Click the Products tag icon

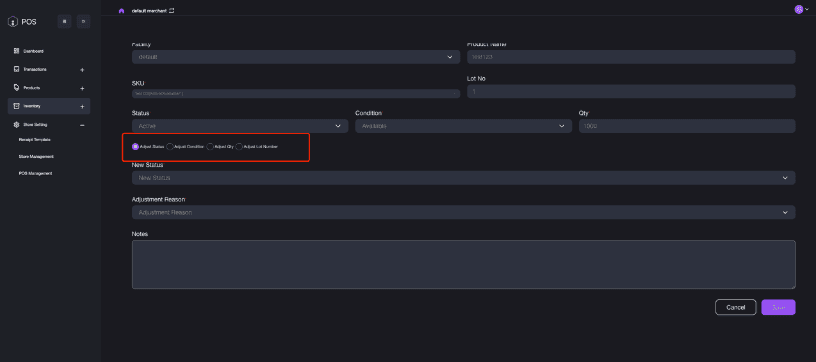click(16, 87)
